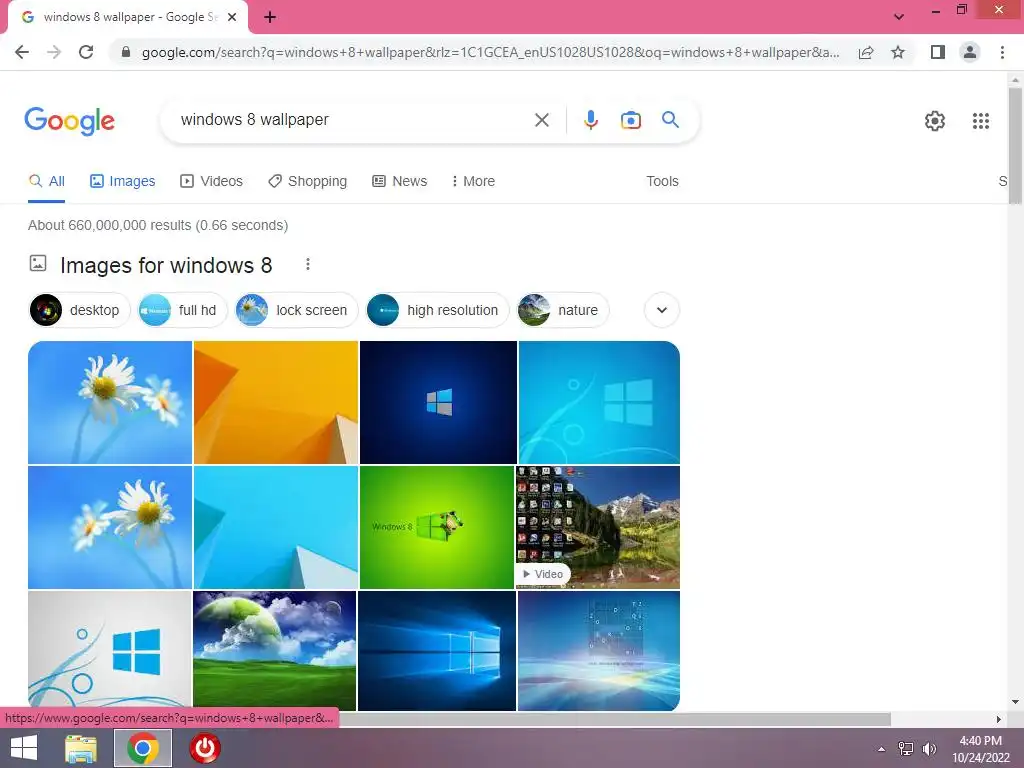Switch to the News tab
Image resolution: width=1024 pixels, height=768 pixels.
click(400, 182)
